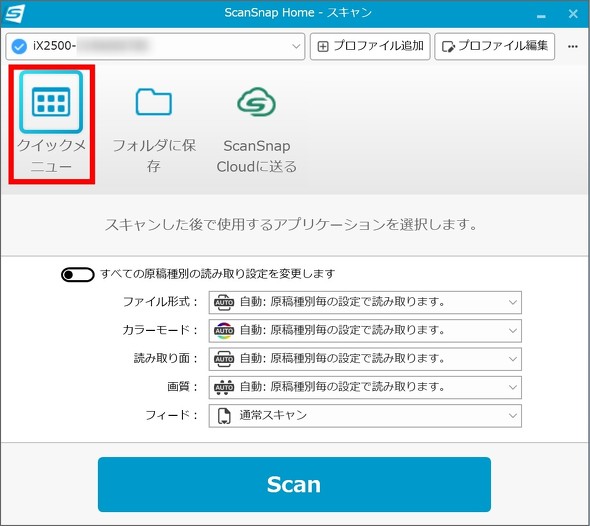Image resolution: width=590 pixels, height=526 pixels.
Task: Close the ScanSnap Home scan window
Action: coord(573,14)
